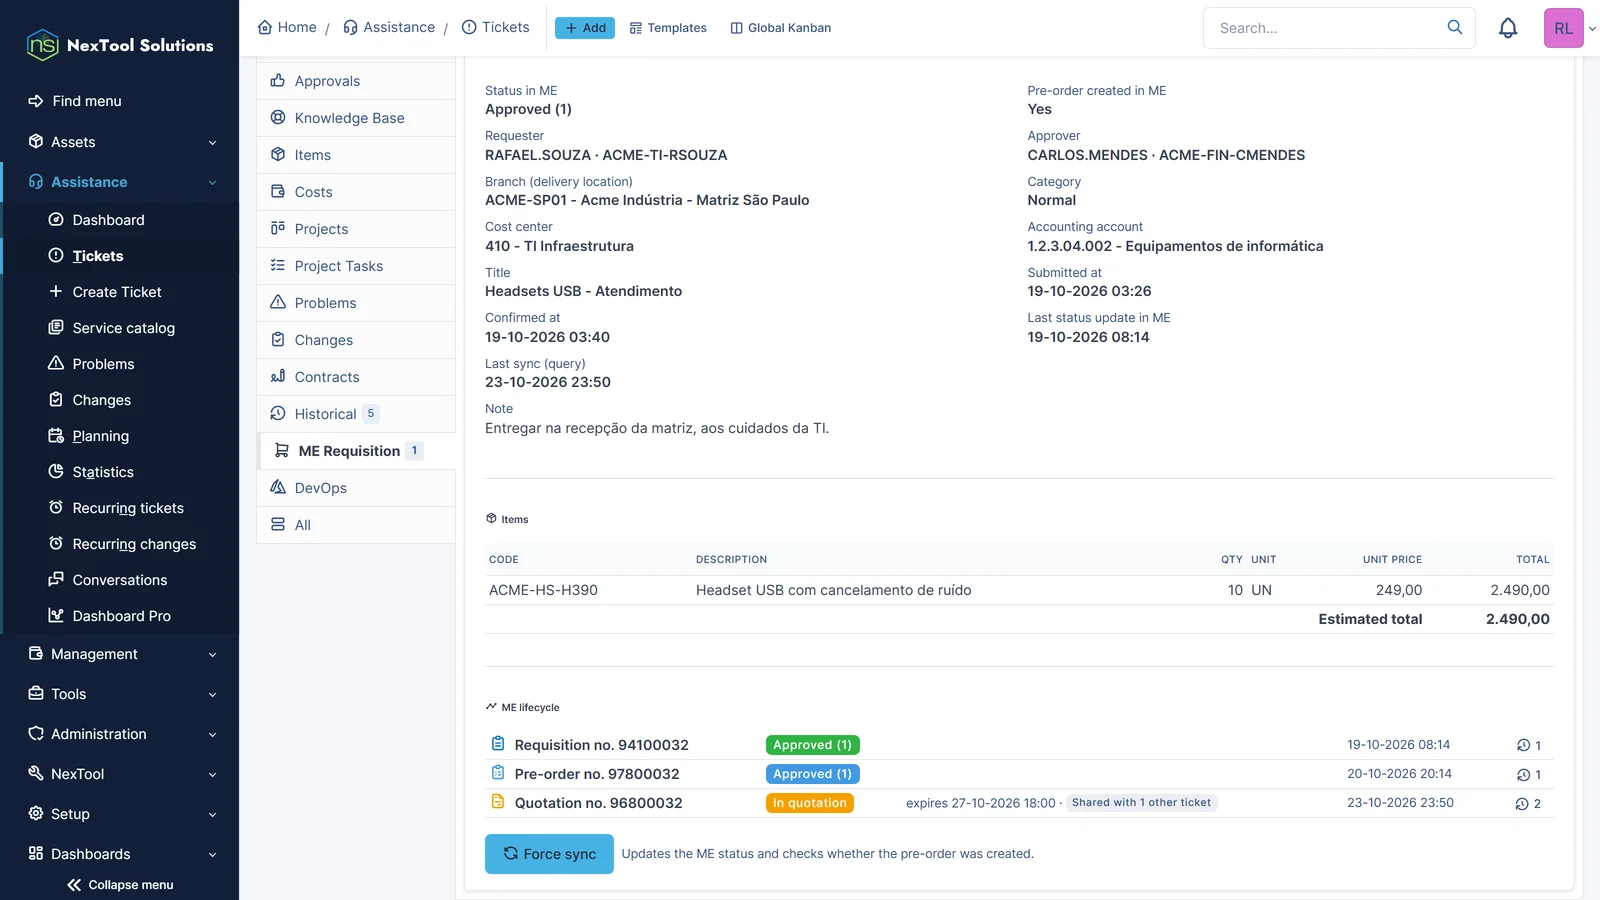The width and height of the screenshot is (1600, 900).
Task: Expand the Assets sidebar section
Action: [x=120, y=142]
